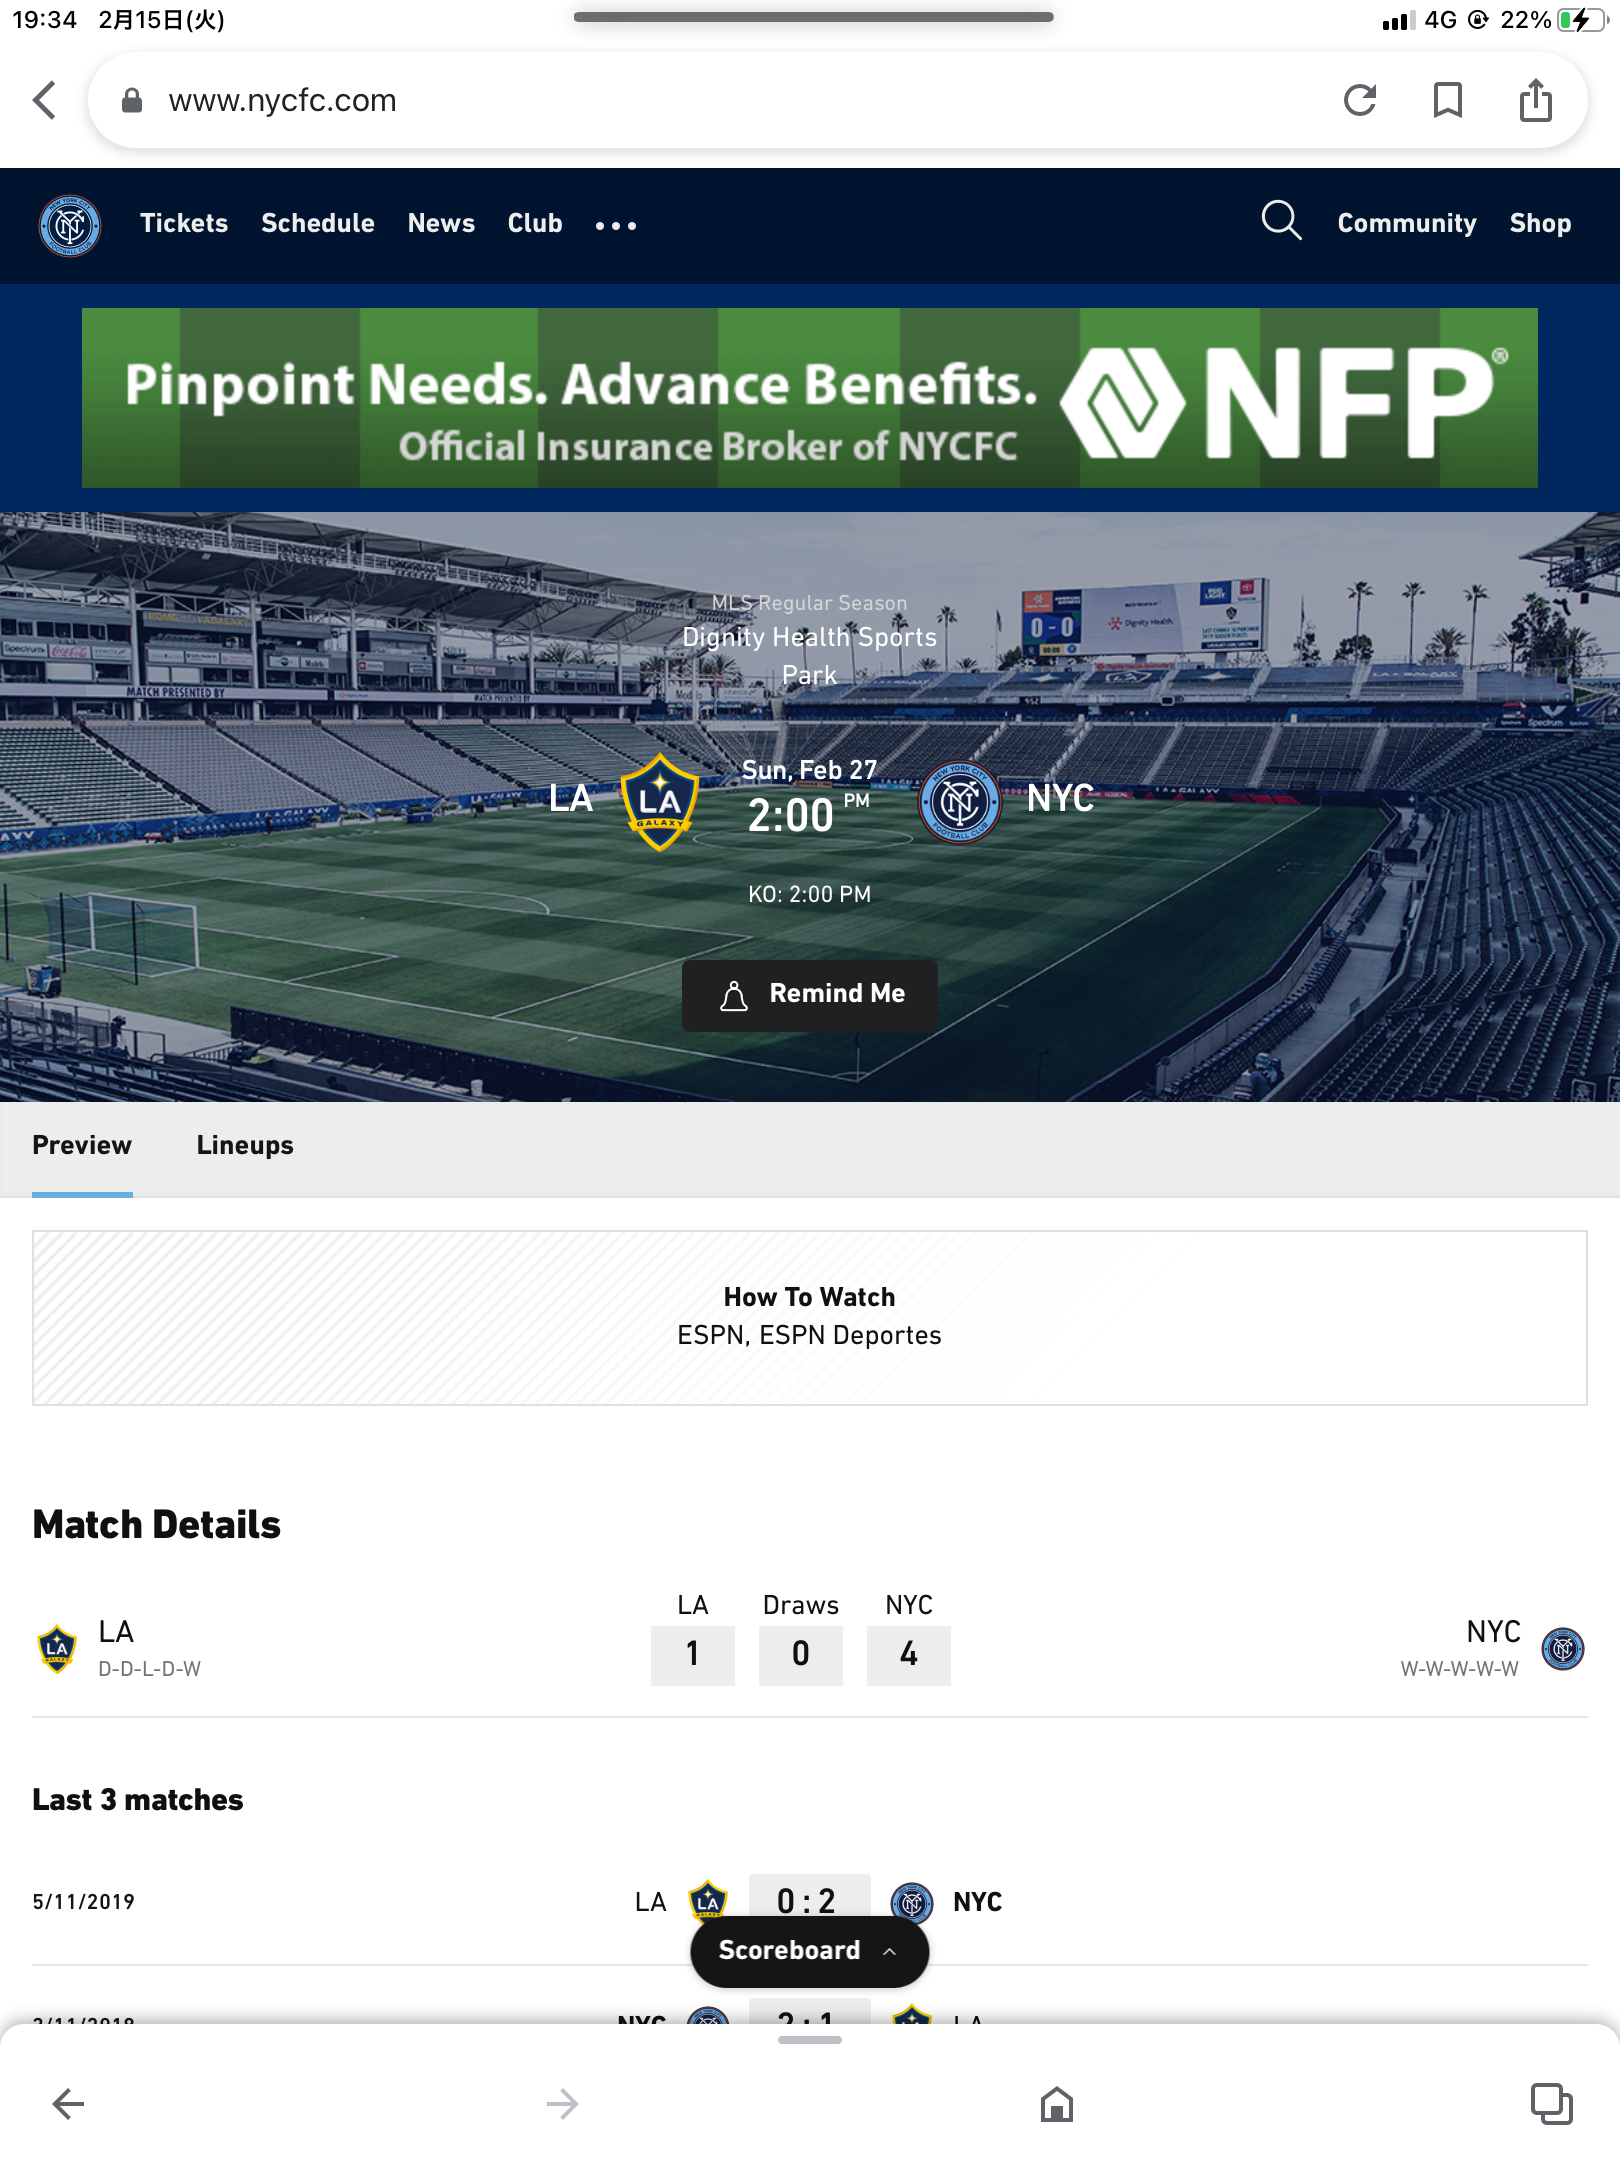Go back using the bottom toolbar arrow
This screenshot has height=2160, width=1620.
(68, 2104)
